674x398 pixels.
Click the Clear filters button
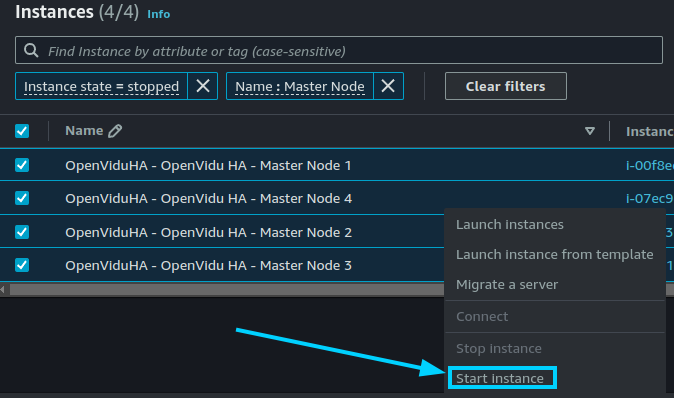coord(506,86)
